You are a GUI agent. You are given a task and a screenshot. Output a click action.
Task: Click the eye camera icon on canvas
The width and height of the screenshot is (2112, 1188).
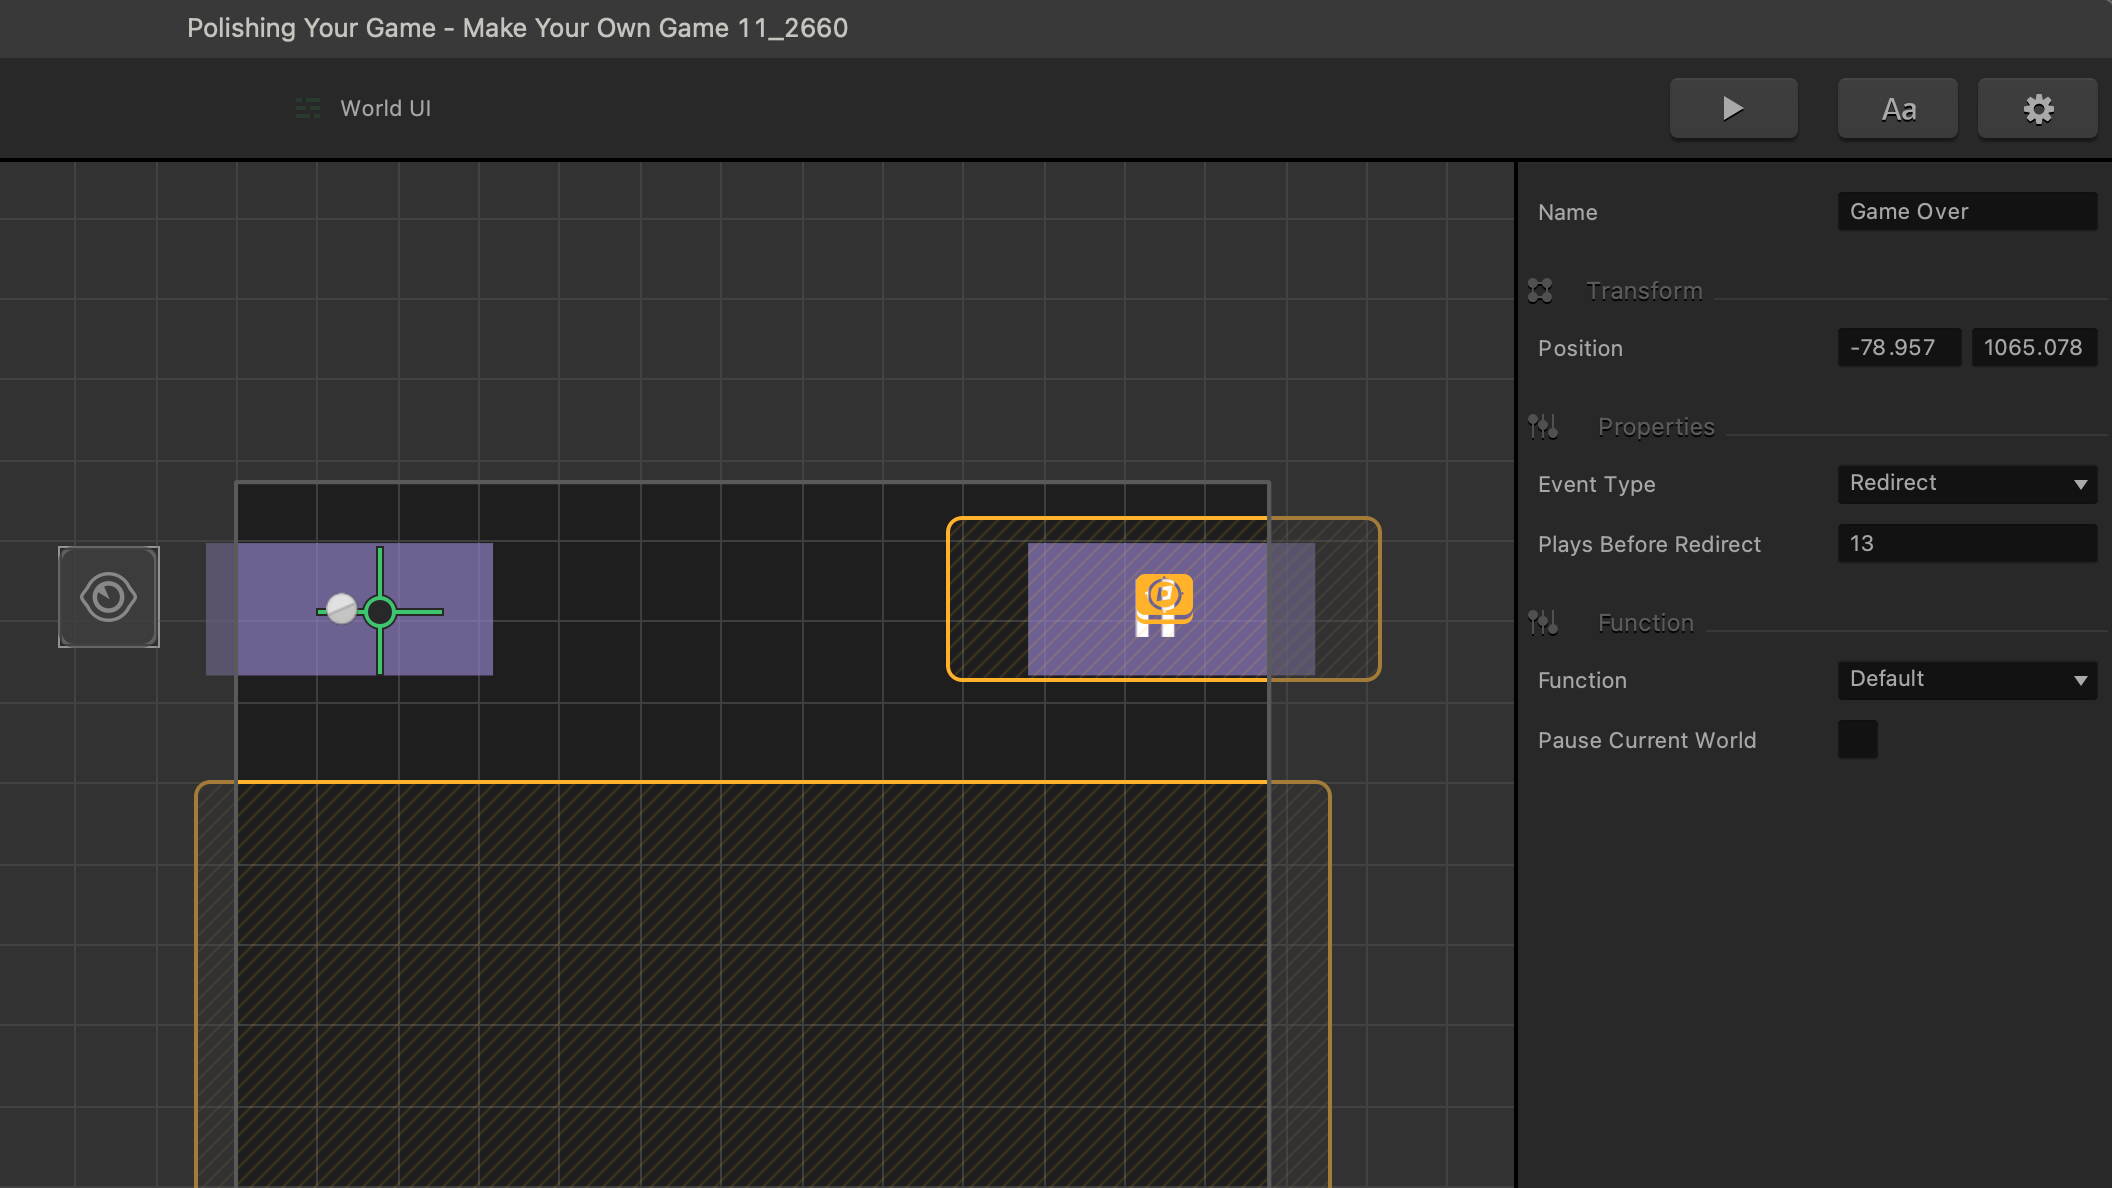point(109,597)
